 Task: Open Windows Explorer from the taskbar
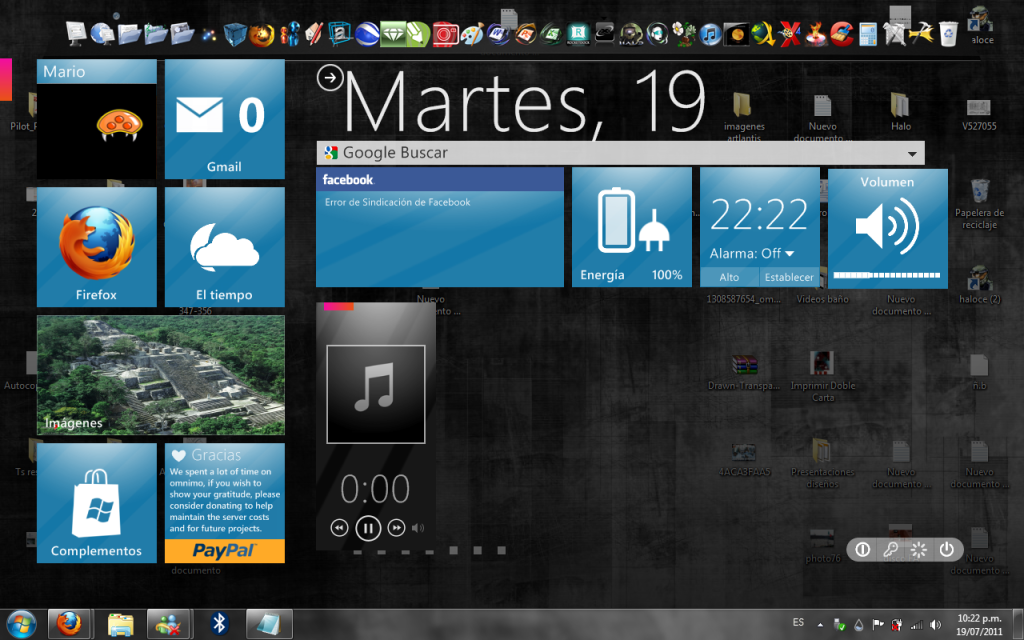pos(120,624)
